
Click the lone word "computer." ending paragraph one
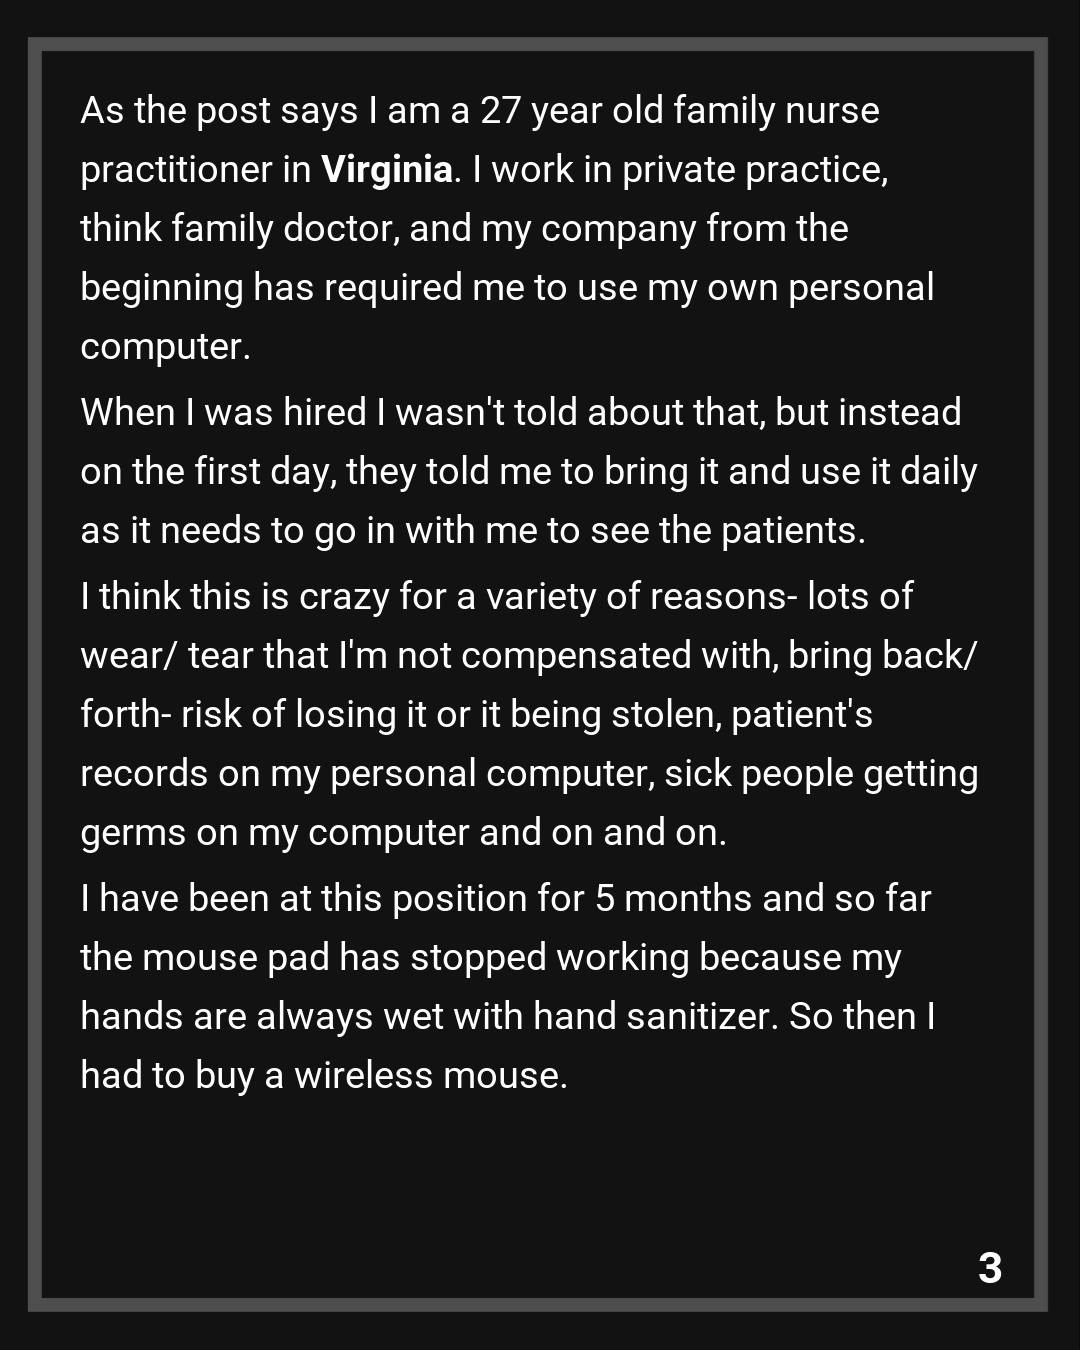point(165,347)
